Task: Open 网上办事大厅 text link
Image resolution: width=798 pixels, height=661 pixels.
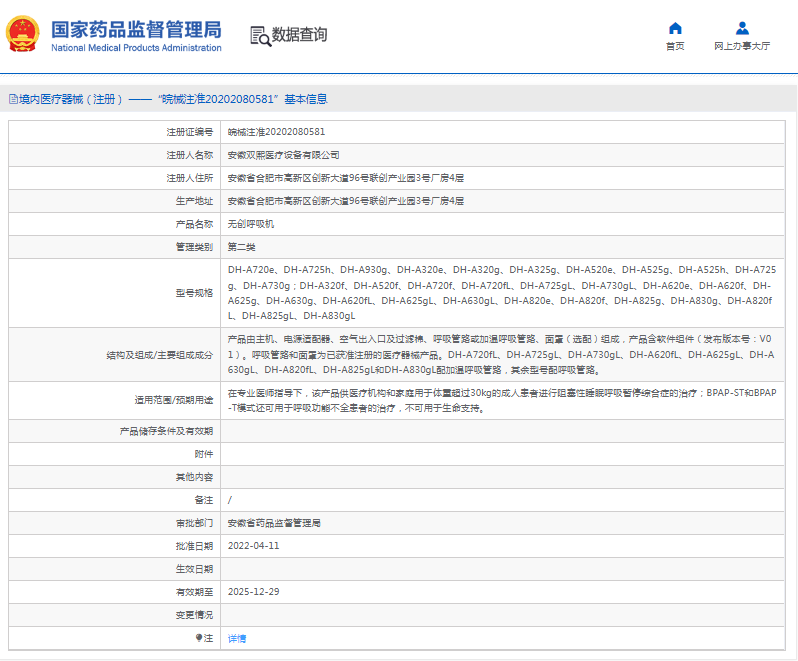Action: pos(742,46)
